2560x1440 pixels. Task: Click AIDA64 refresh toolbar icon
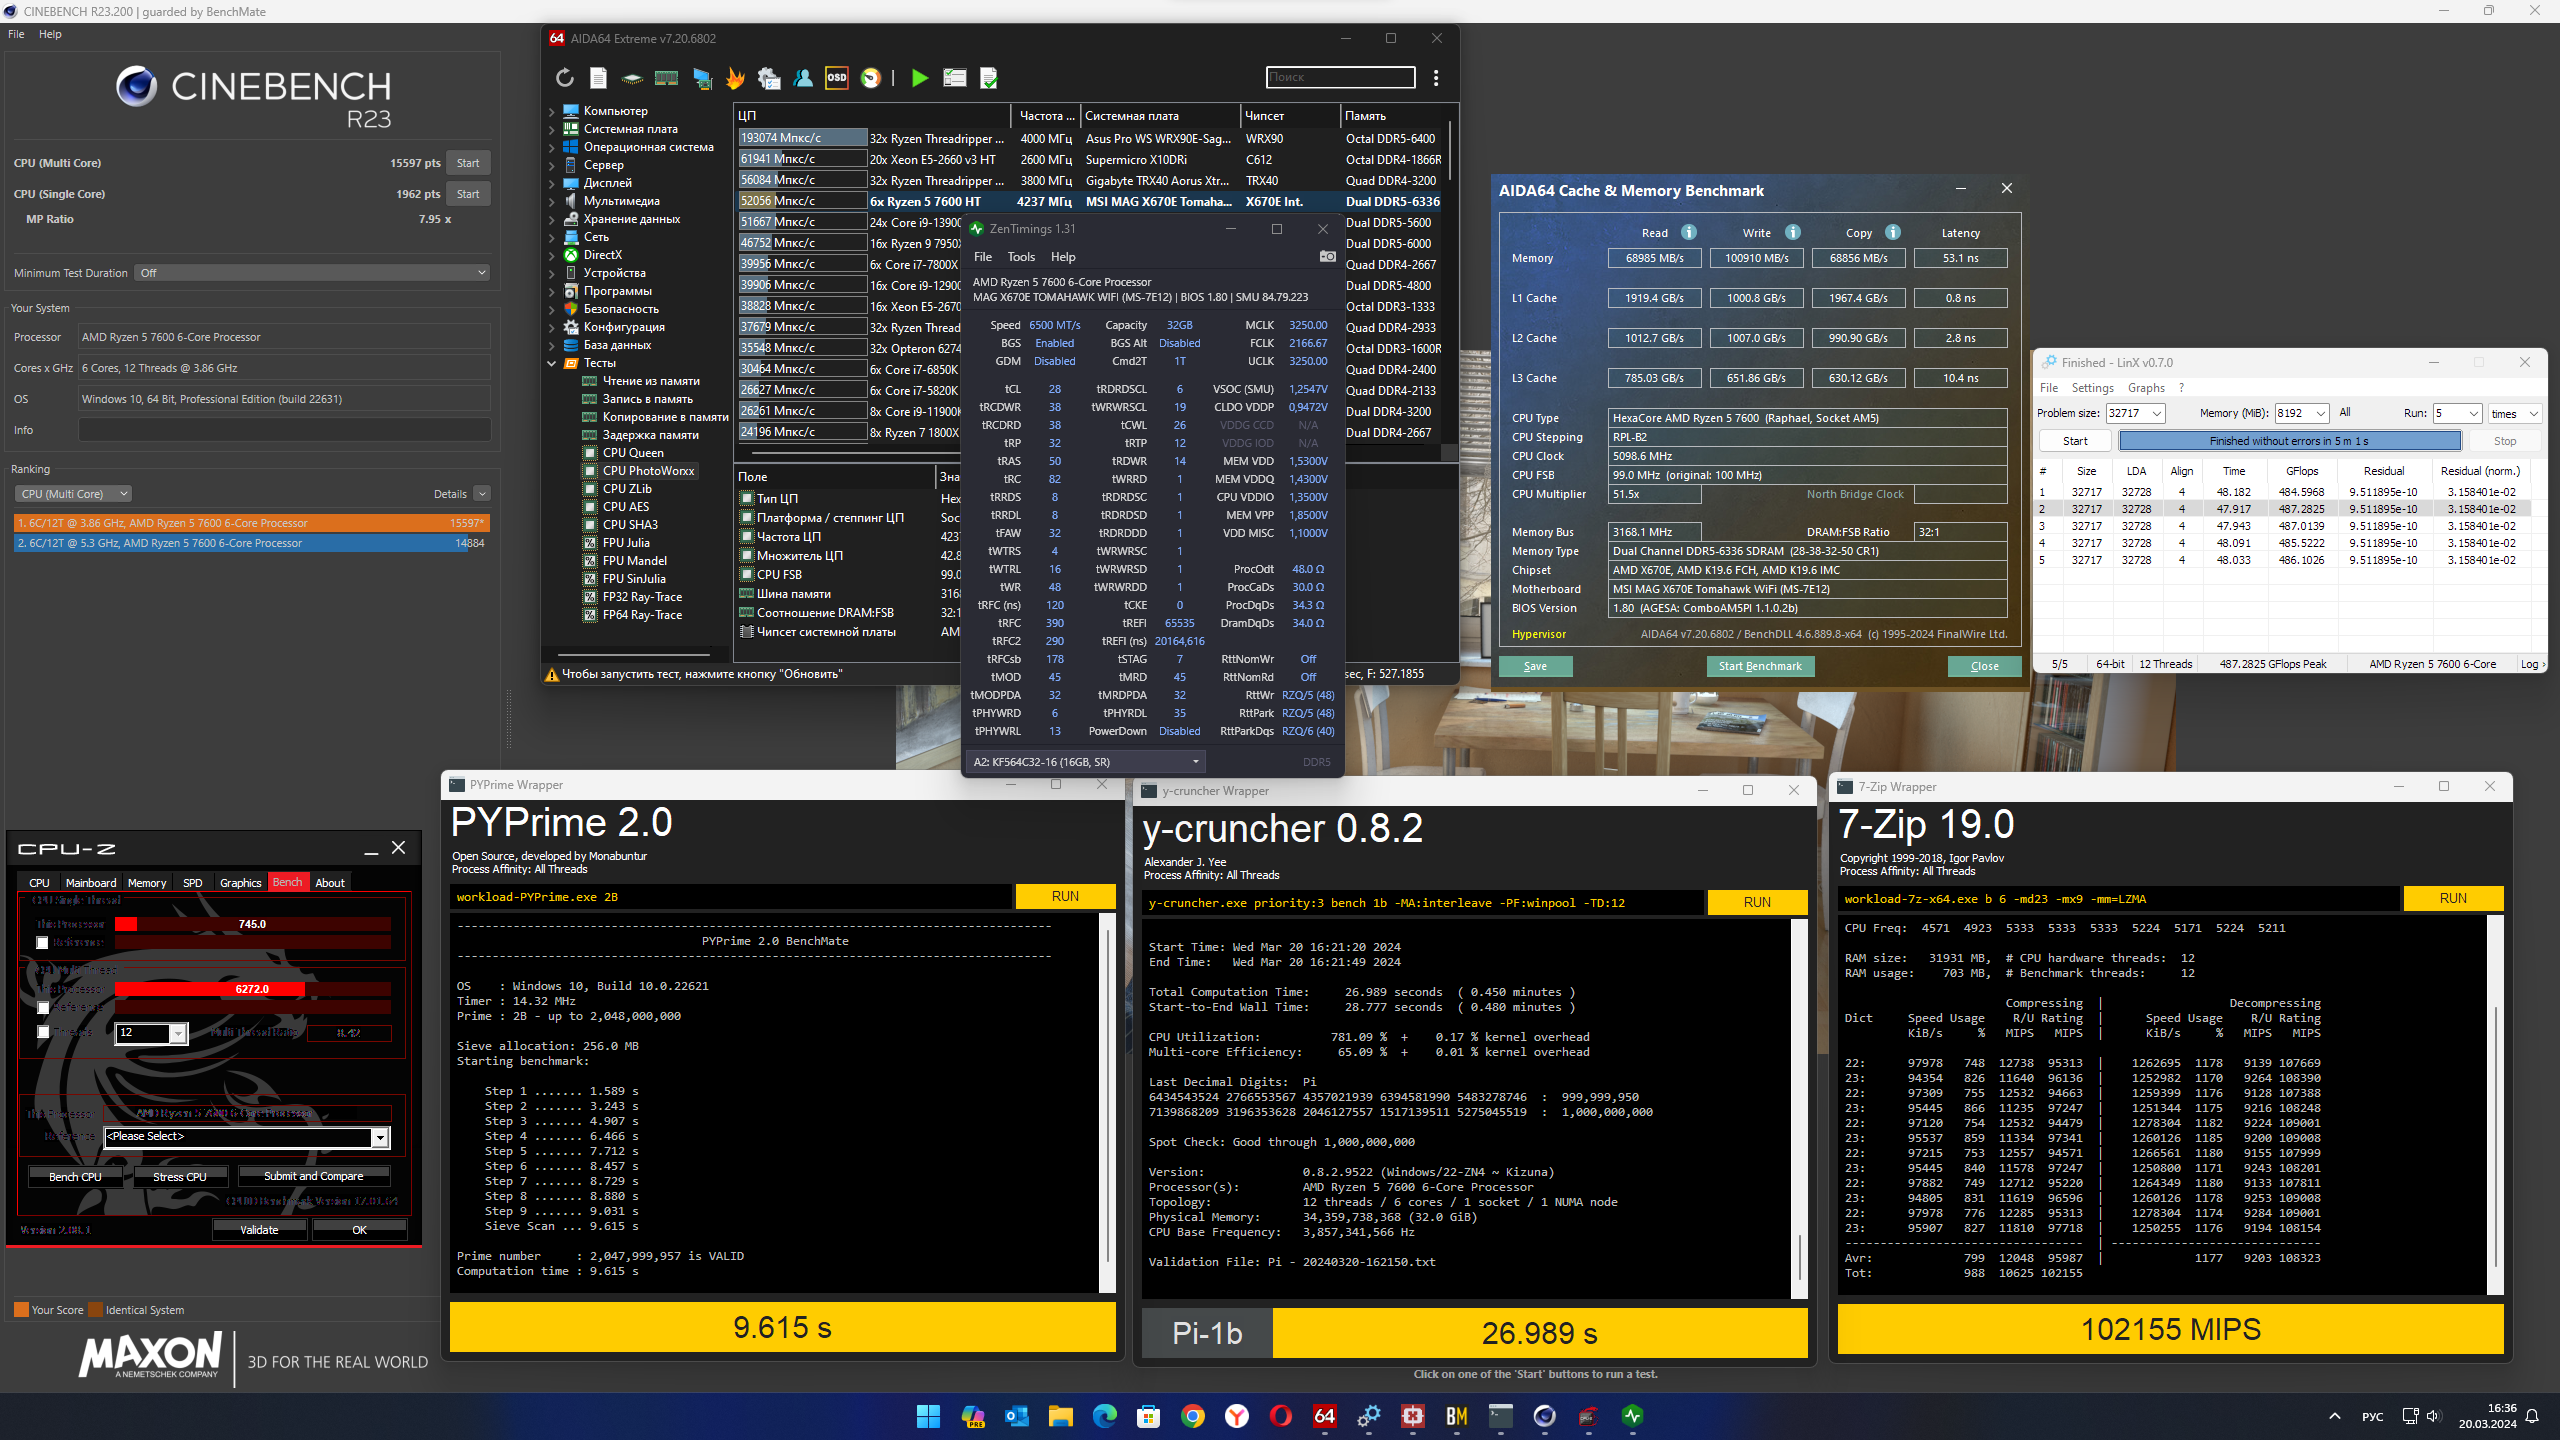(565, 78)
